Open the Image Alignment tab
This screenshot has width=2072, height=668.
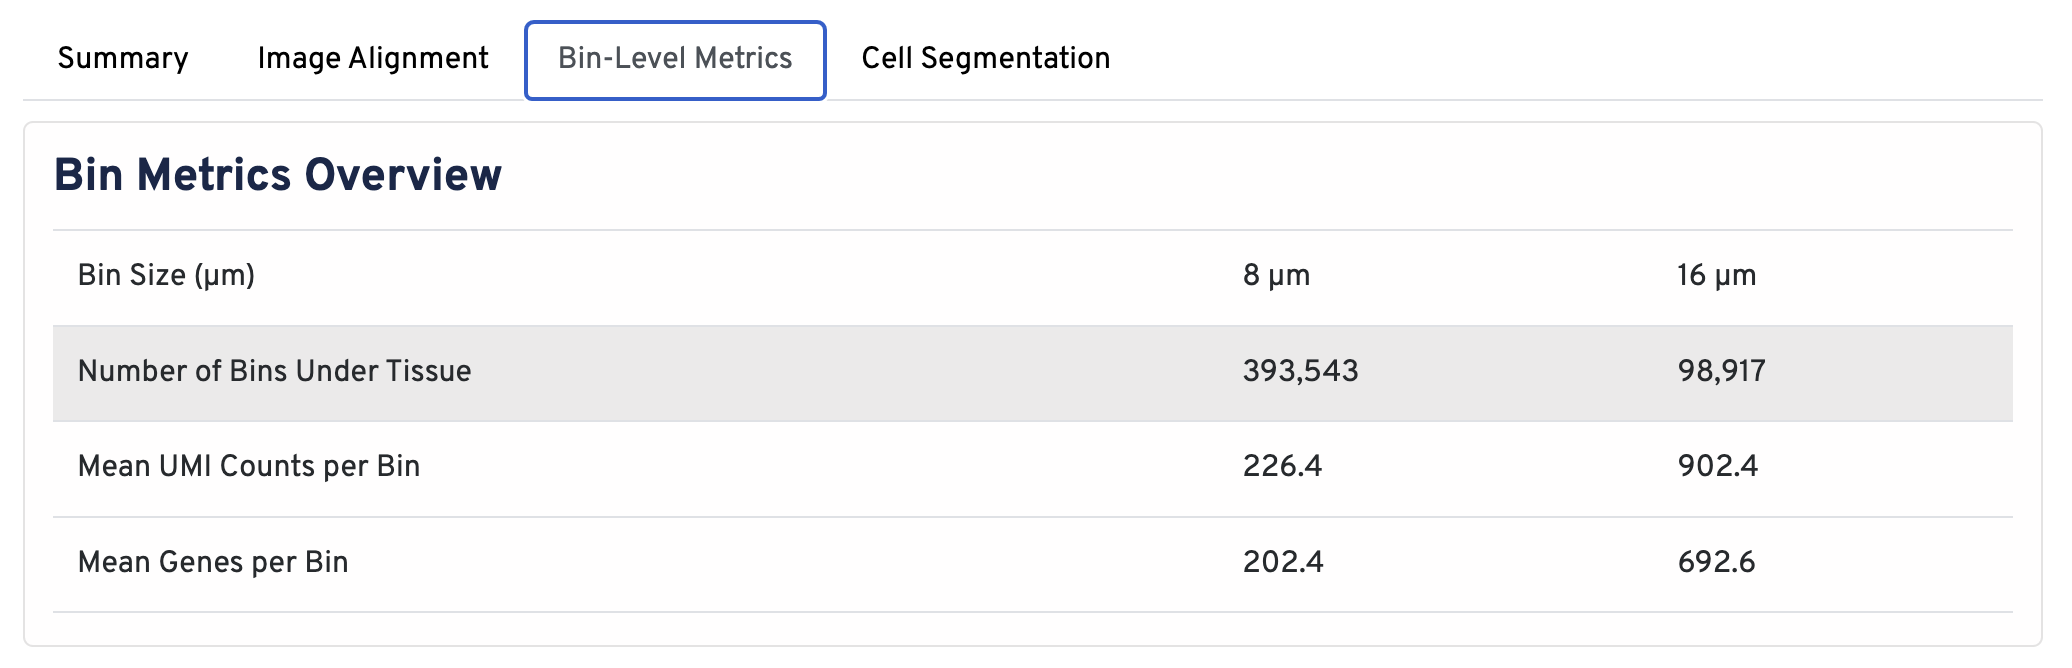(373, 59)
